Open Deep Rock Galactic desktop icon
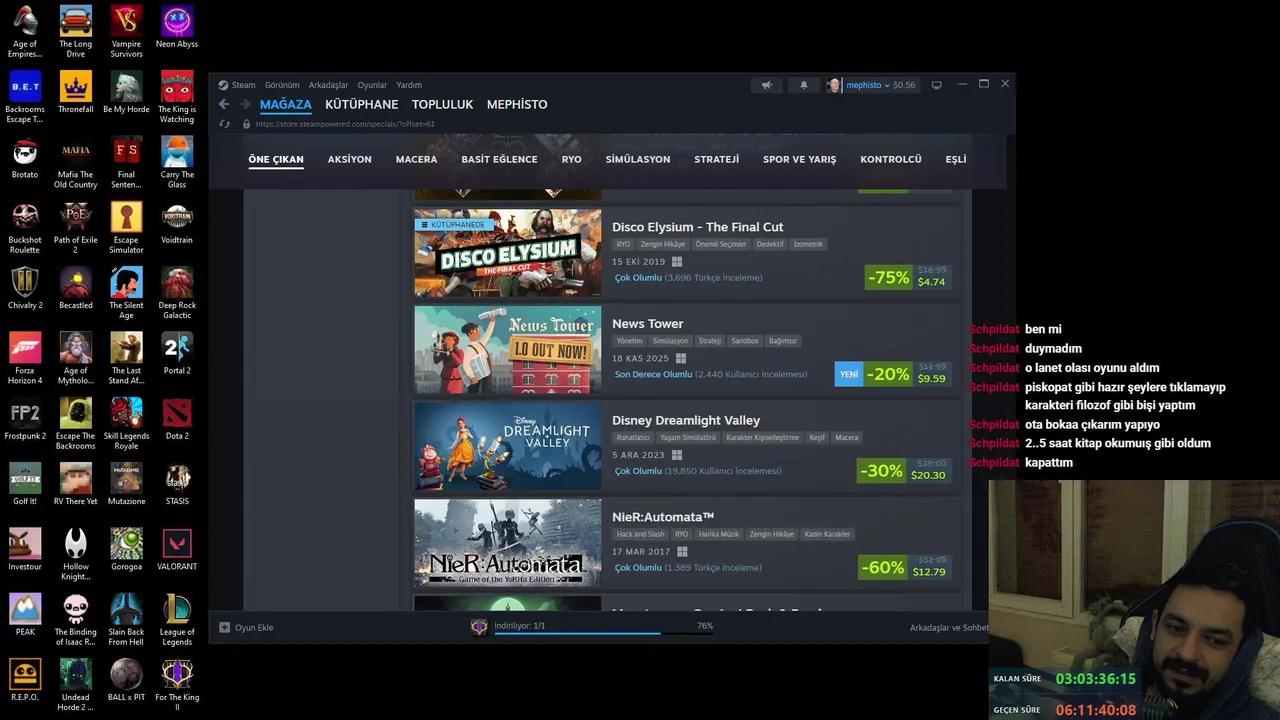Screen dimensions: 1280x720 point(177,292)
